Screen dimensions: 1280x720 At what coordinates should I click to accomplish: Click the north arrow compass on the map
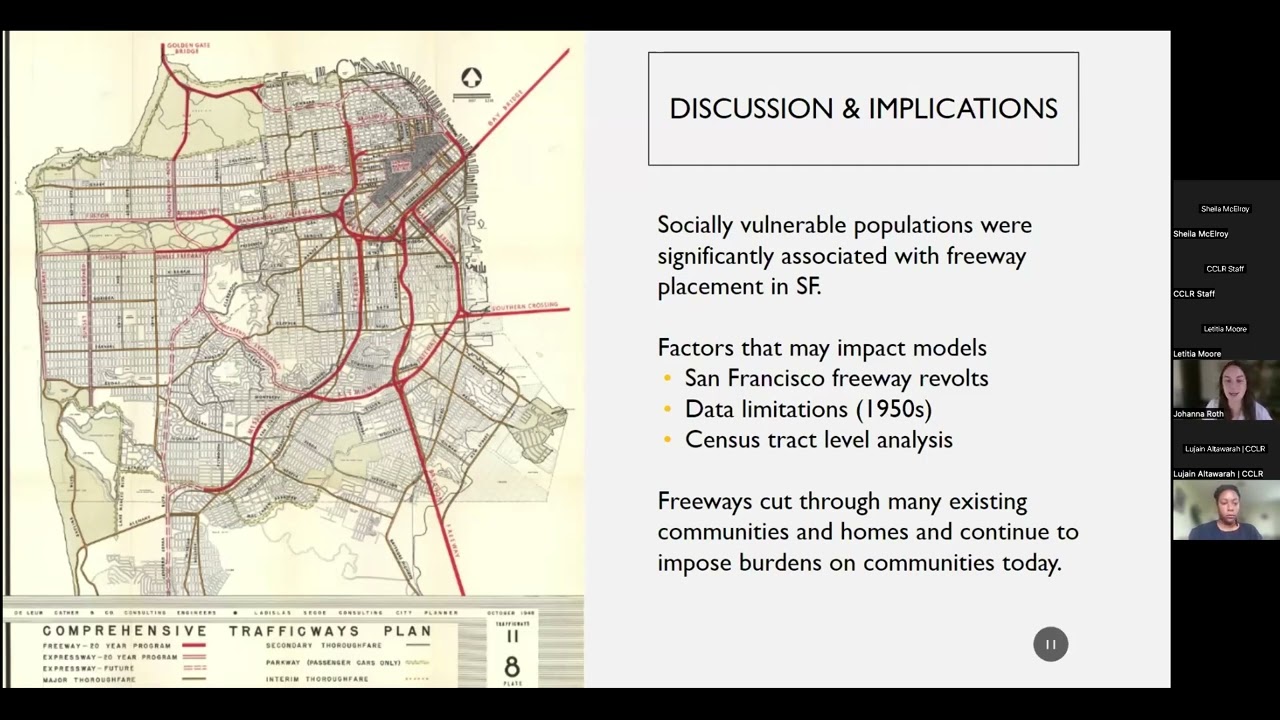coord(471,79)
